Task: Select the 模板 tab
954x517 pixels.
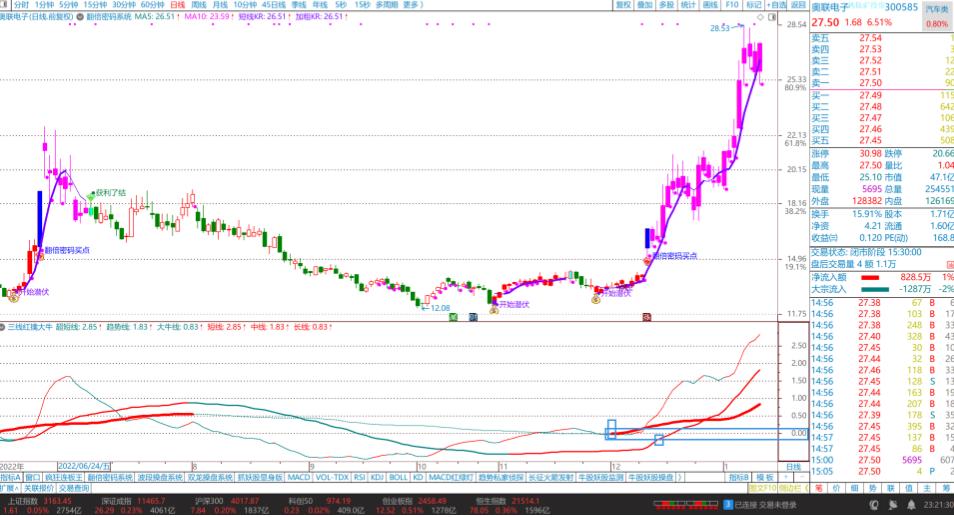Action: coord(764,477)
